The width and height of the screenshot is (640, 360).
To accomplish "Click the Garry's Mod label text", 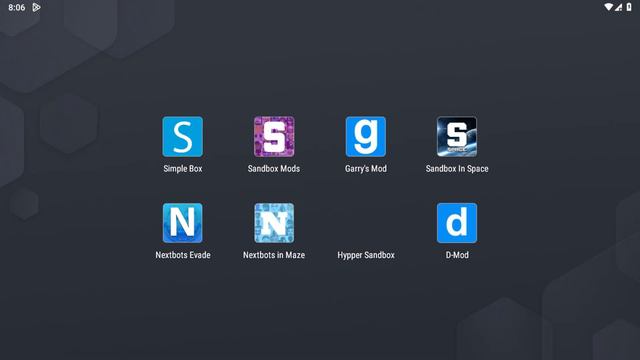I will click(366, 169).
